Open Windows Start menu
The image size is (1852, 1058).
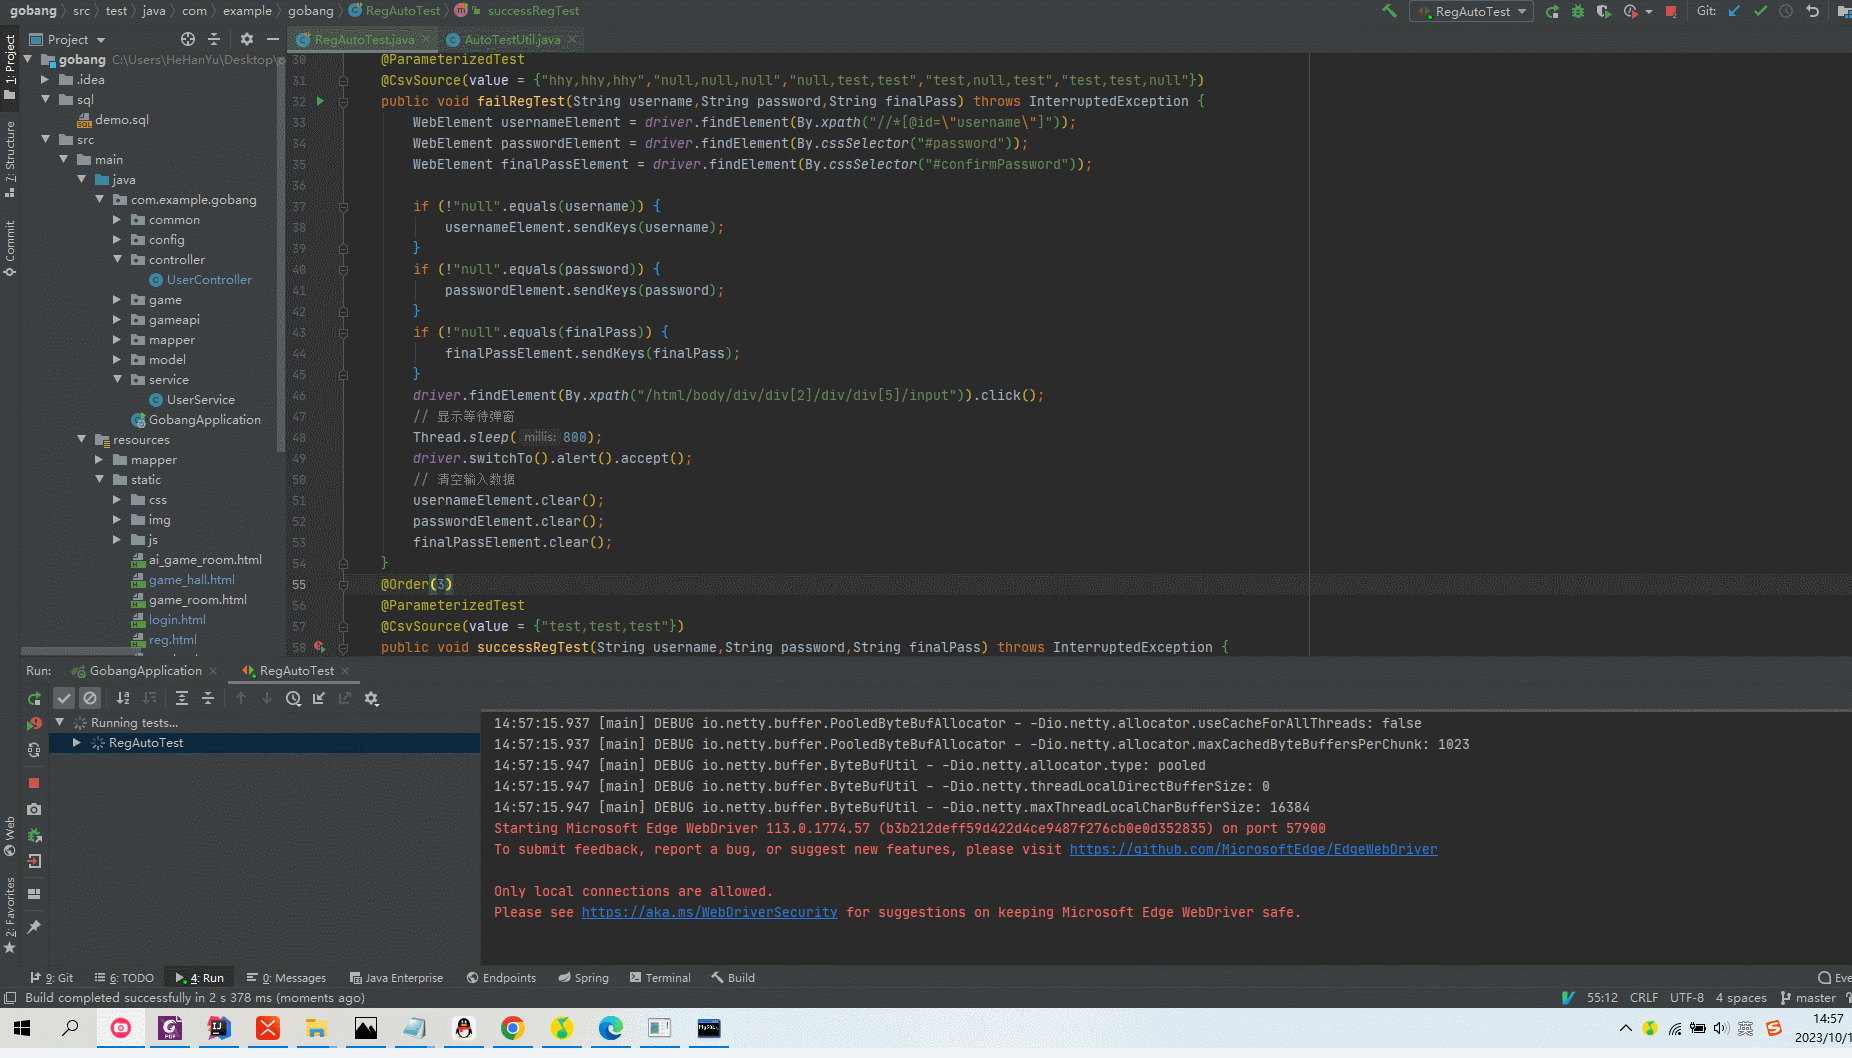22,1028
